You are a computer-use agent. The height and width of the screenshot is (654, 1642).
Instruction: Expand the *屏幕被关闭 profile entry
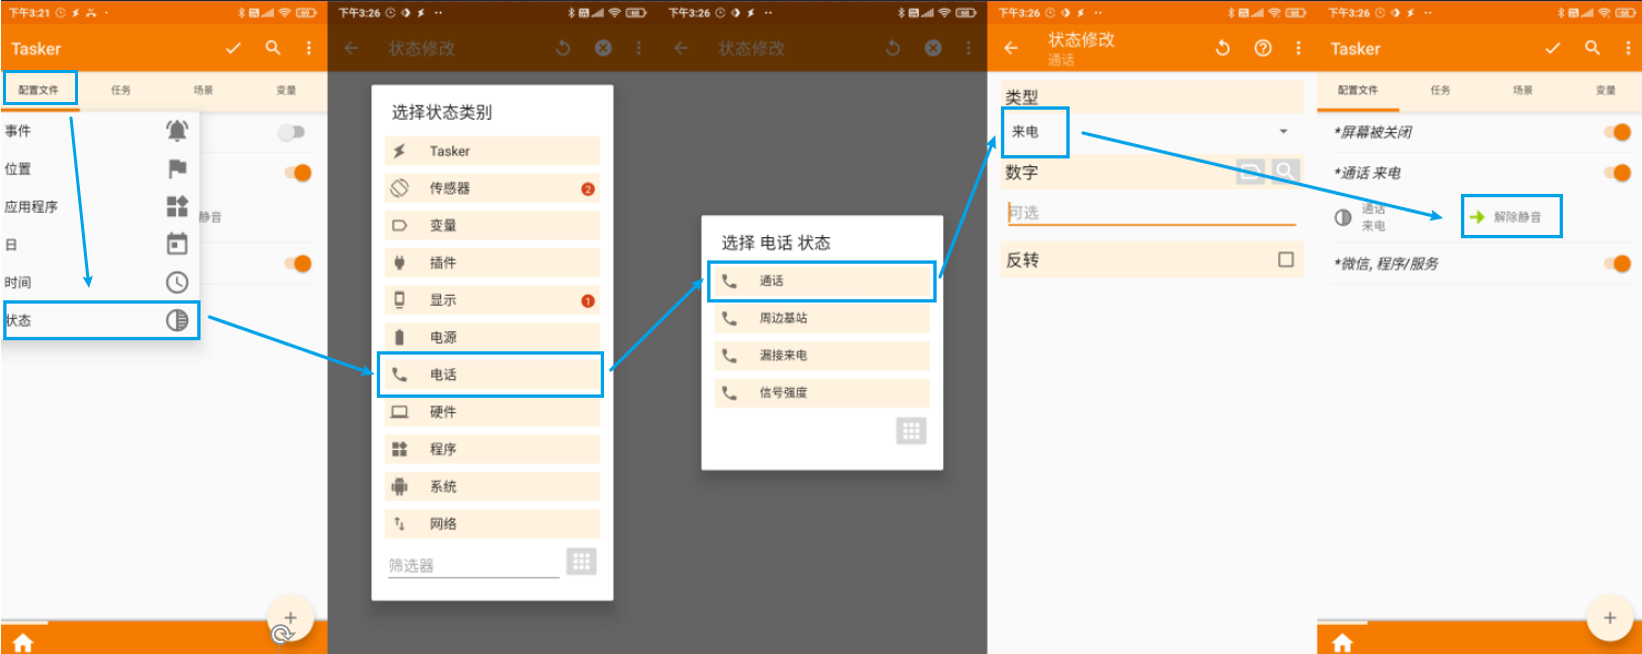[x=1373, y=133]
